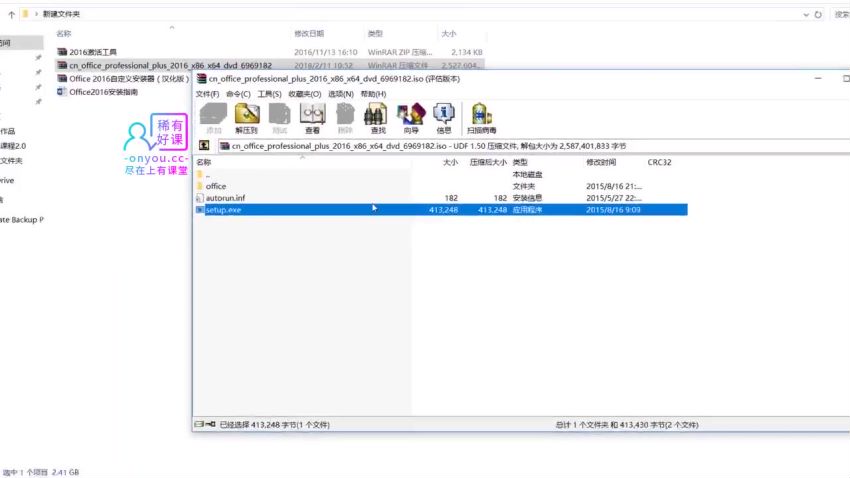Click the WinRAR title bar app icon

(x=202, y=79)
